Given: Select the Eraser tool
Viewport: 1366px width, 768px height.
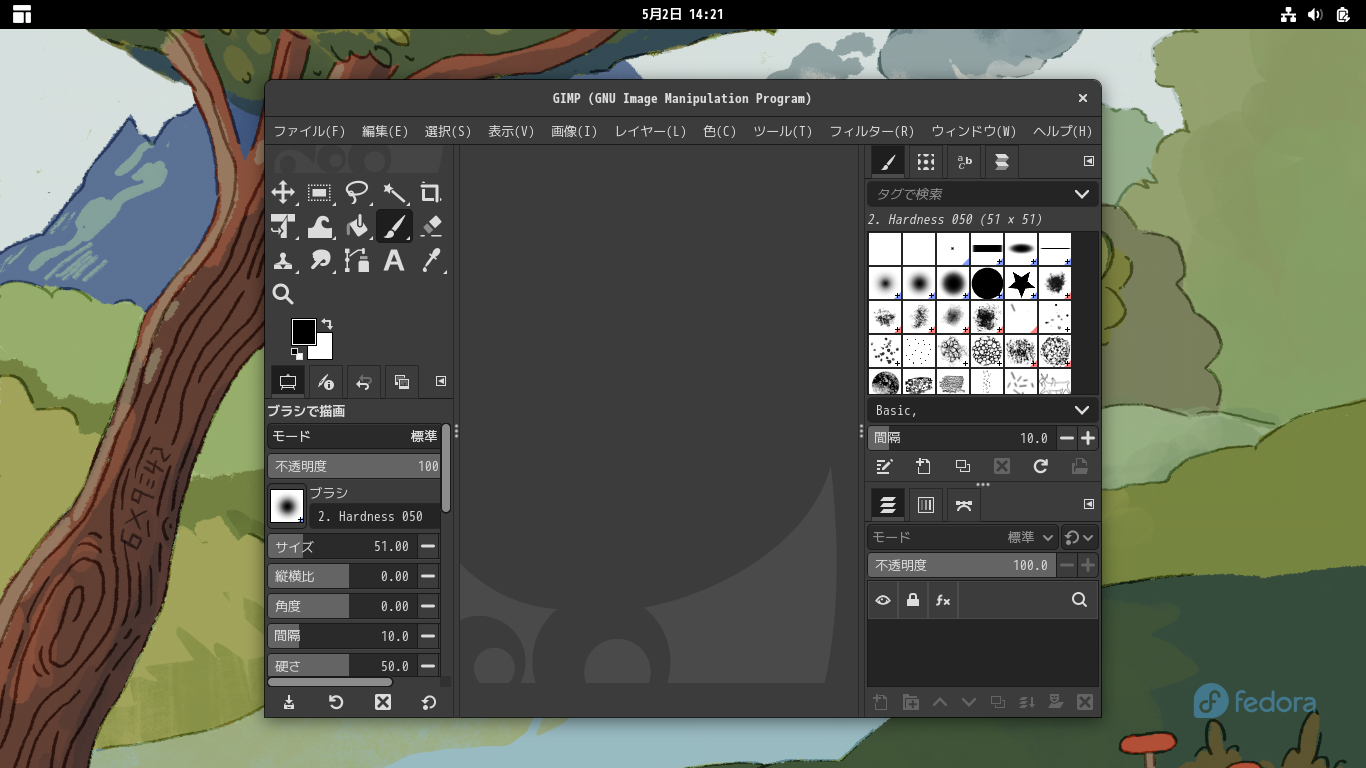Looking at the screenshot, I should 430,227.
